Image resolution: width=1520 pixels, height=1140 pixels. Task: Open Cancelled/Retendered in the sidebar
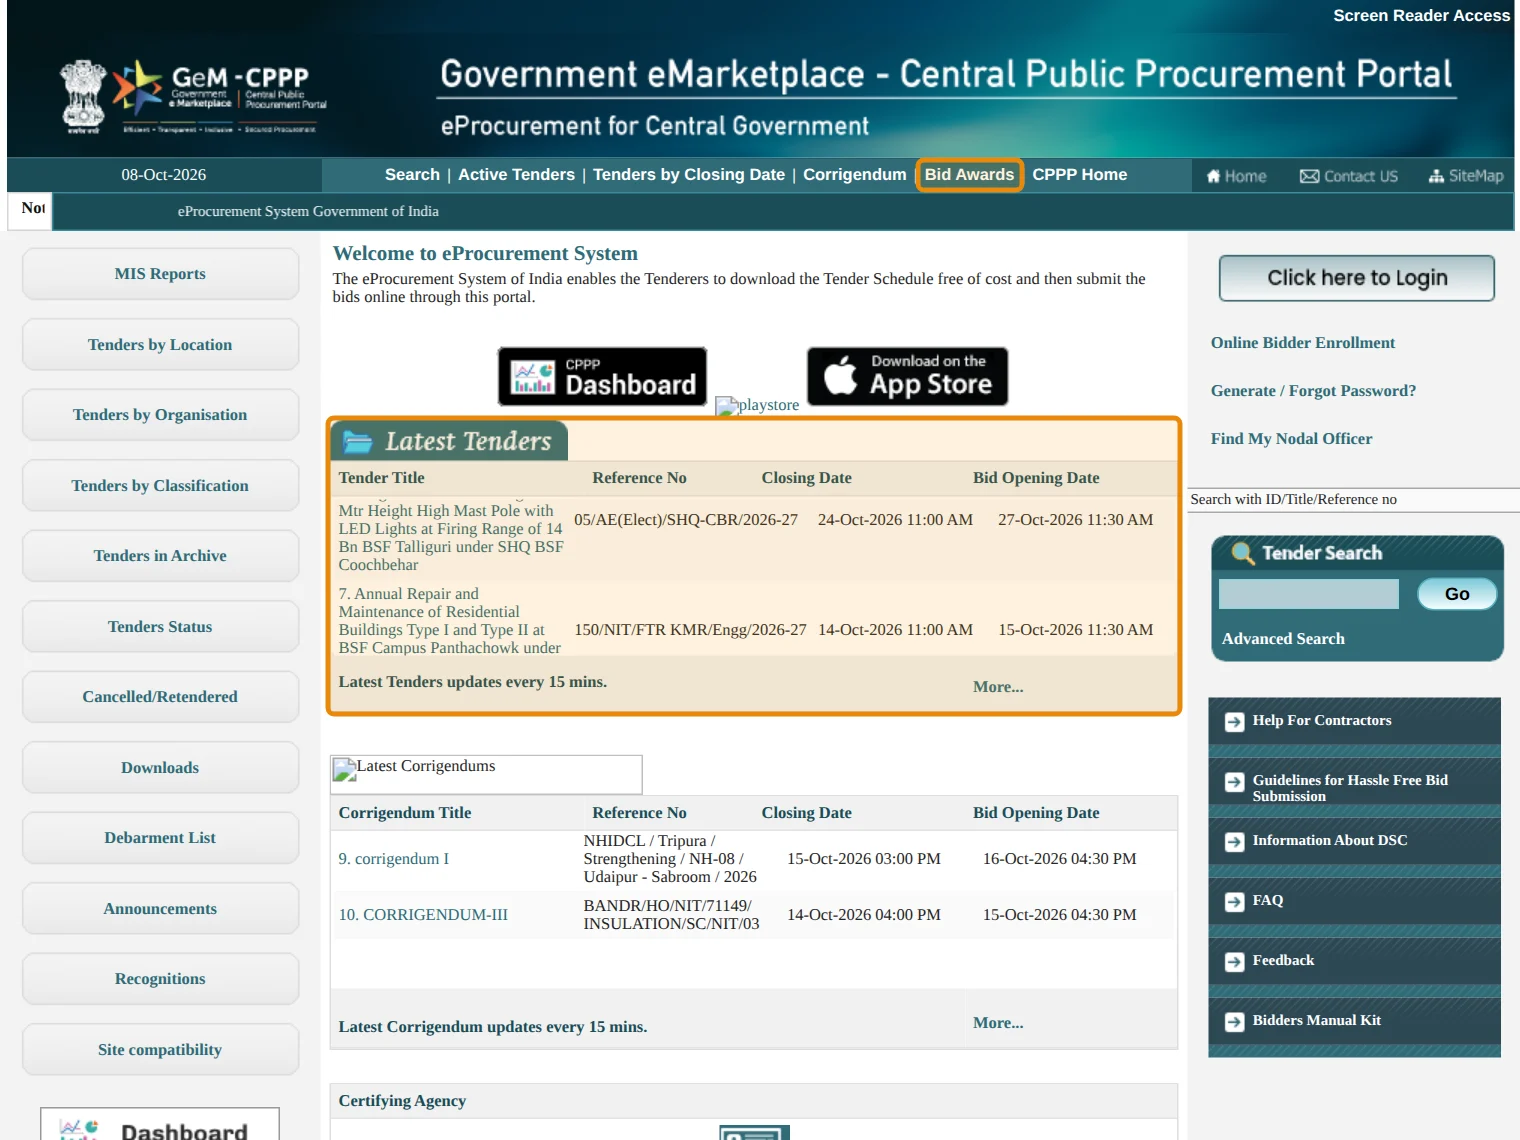[x=160, y=697]
